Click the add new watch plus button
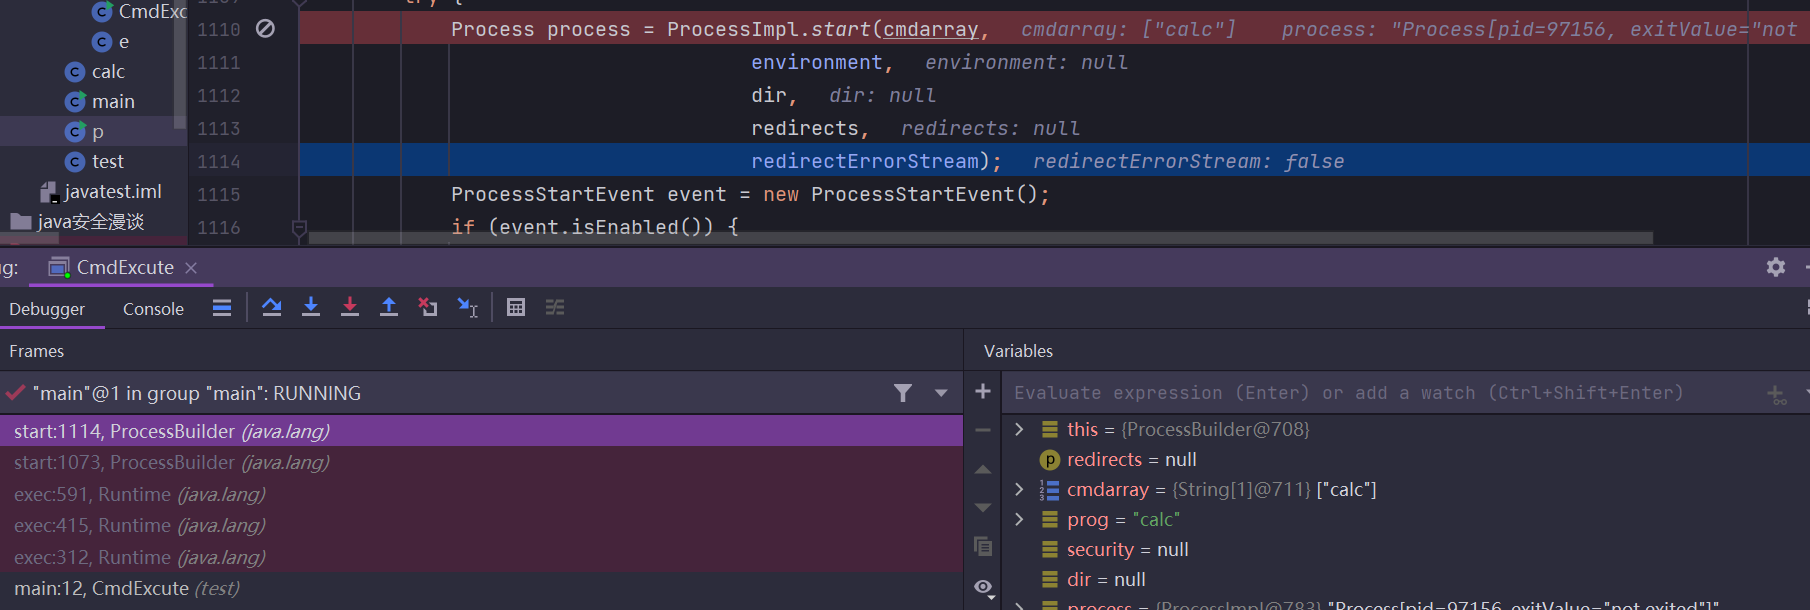Screen dimensions: 1810x610 point(983,391)
